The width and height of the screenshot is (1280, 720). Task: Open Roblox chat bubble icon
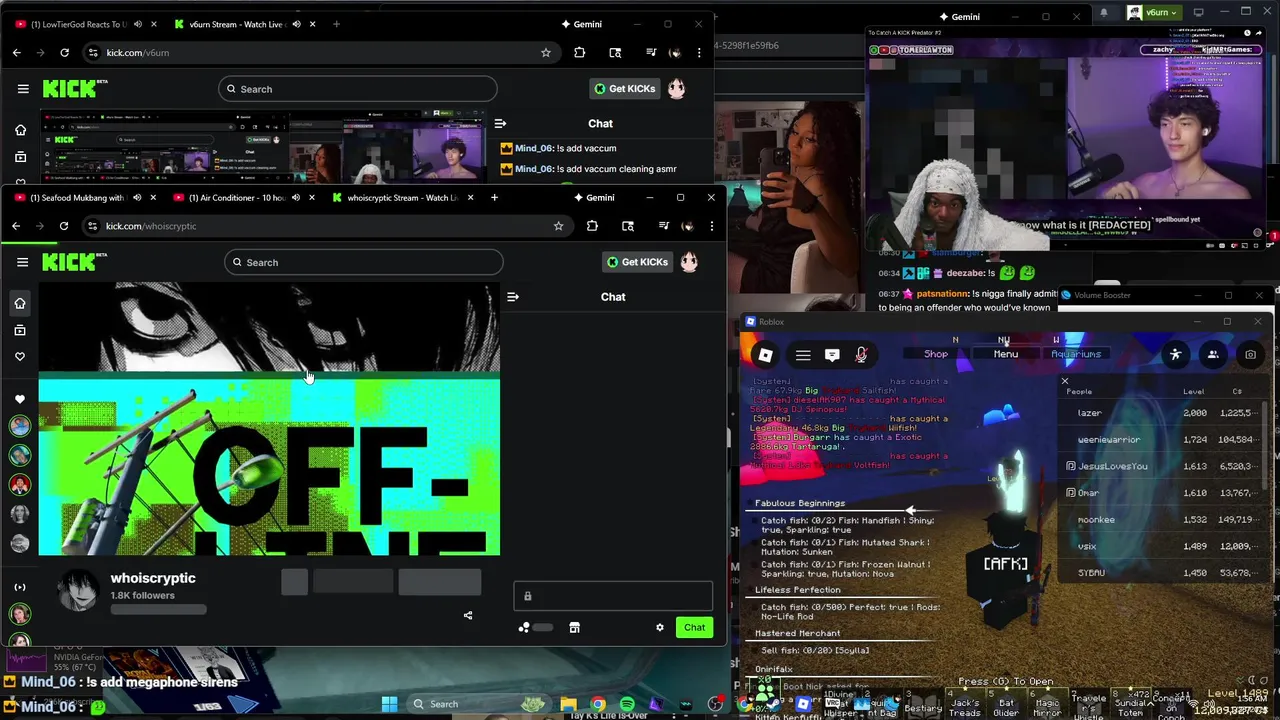[832, 355]
